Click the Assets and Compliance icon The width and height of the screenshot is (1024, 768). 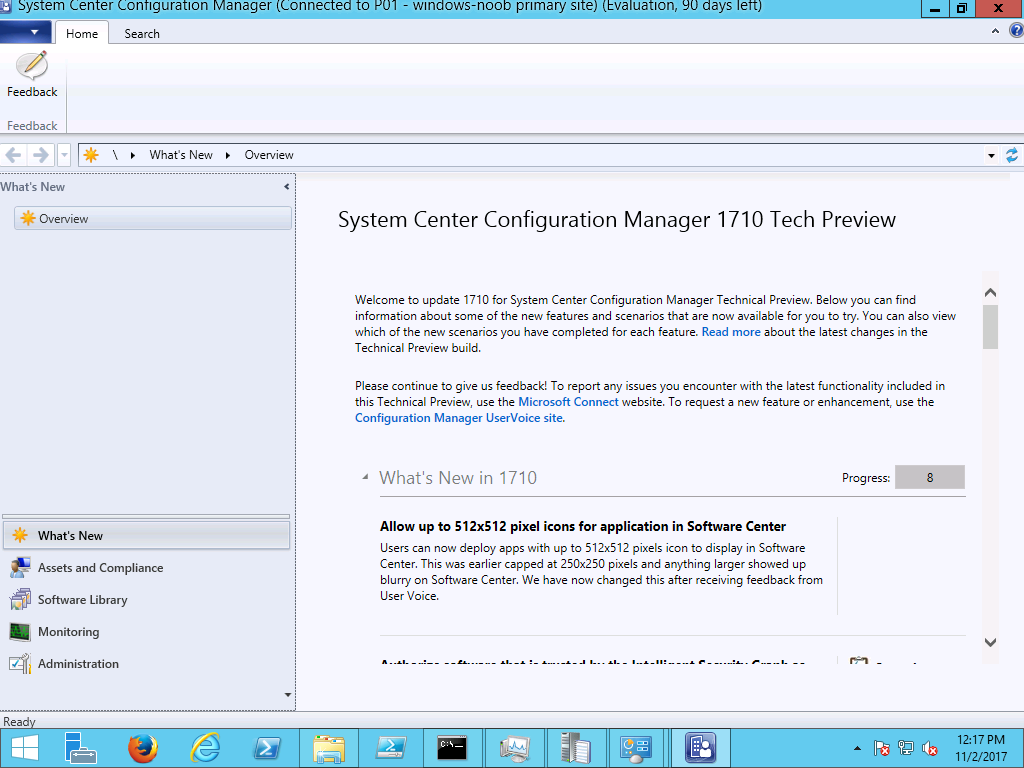[20, 568]
